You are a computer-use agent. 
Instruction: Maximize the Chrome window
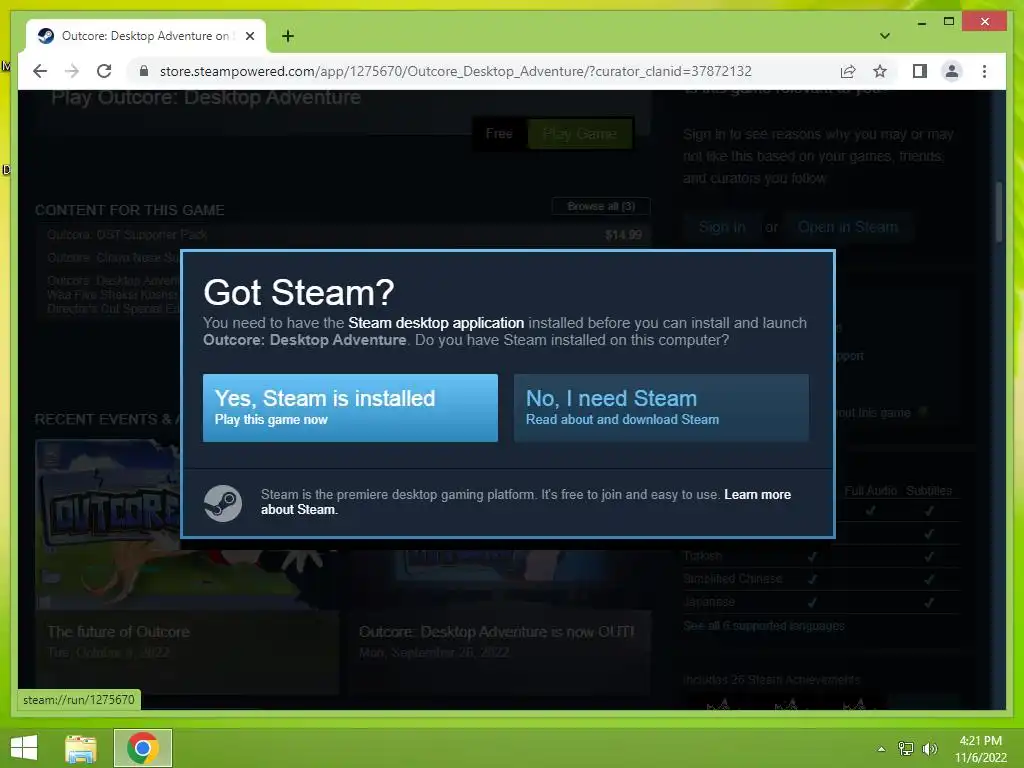[x=949, y=22]
